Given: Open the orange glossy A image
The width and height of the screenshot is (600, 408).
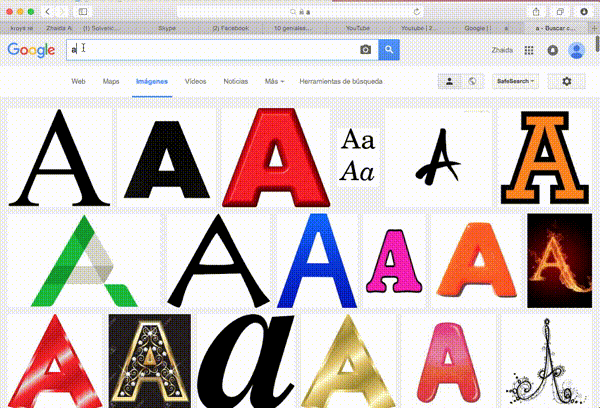Looking at the screenshot, I should [476, 261].
